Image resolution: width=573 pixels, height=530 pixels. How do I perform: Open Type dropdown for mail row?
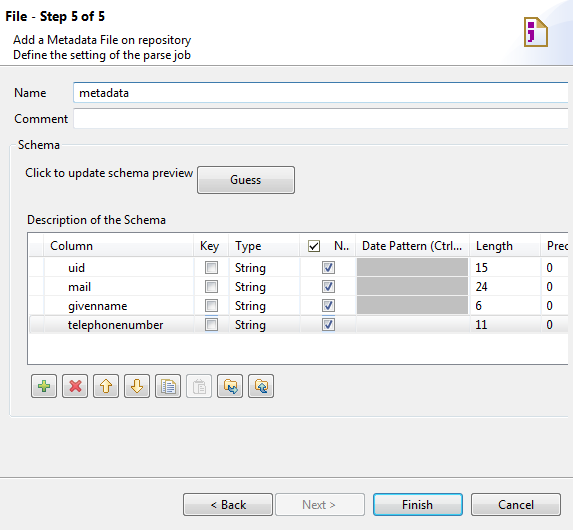click(264, 287)
